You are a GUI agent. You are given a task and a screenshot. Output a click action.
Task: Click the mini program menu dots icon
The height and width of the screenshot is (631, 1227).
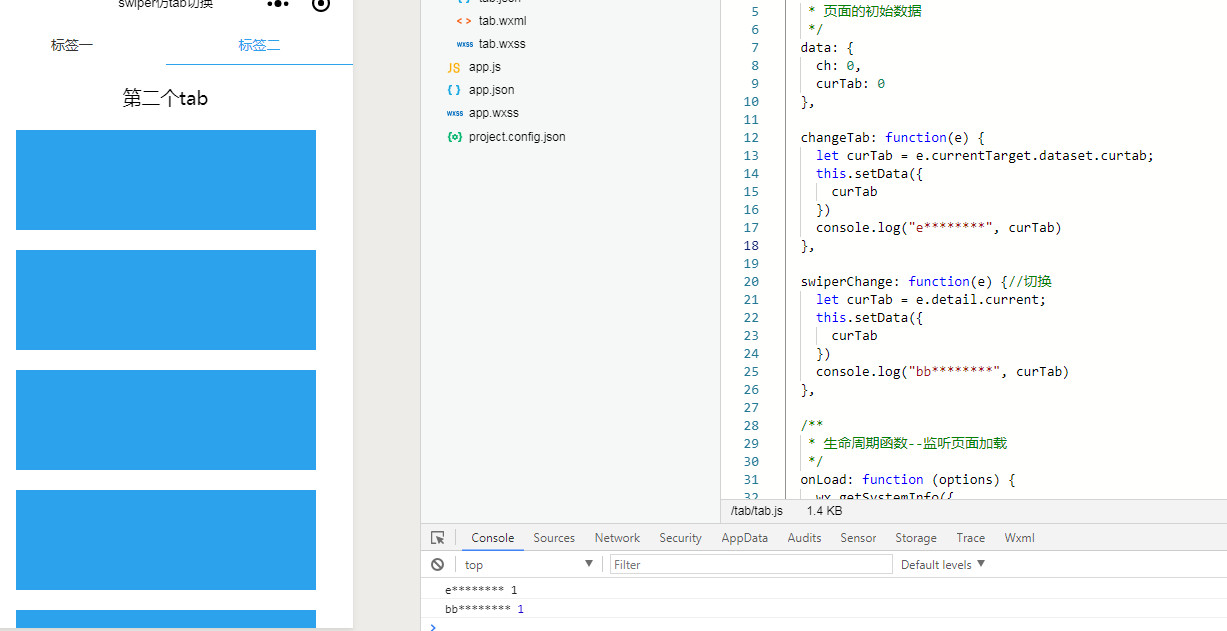(278, 4)
